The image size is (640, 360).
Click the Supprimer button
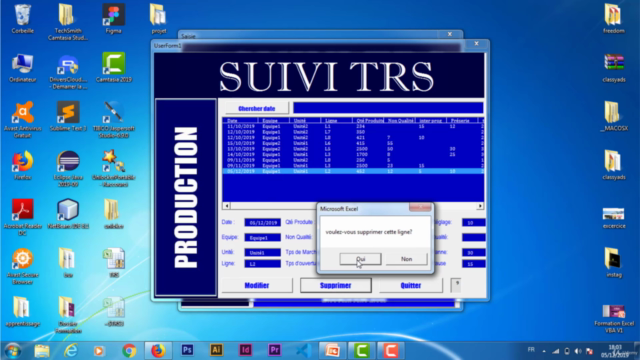pos(336,285)
